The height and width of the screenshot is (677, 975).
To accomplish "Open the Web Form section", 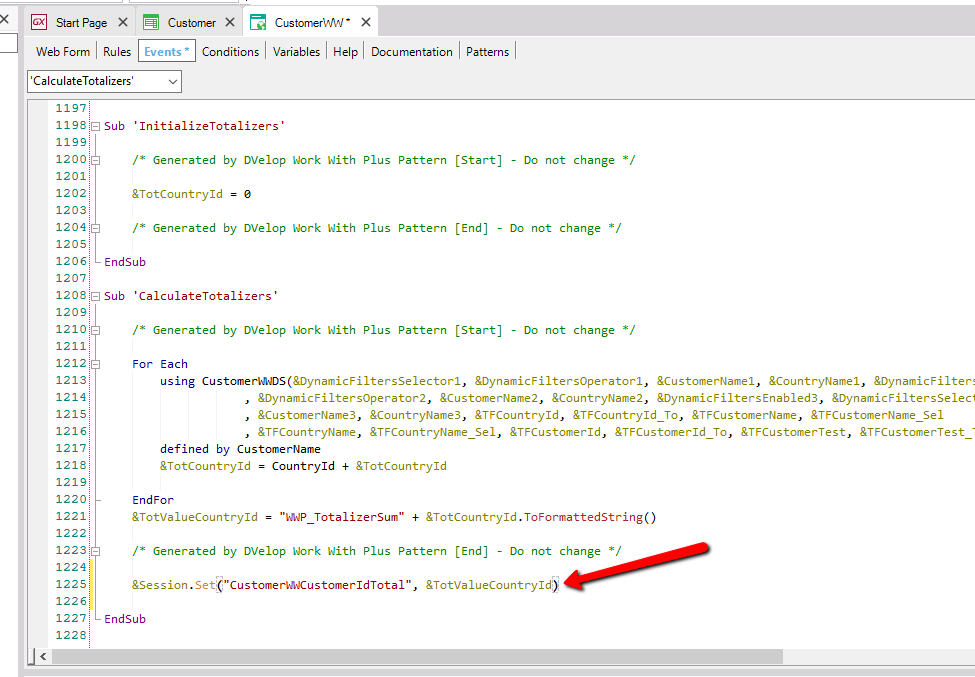I will [x=63, y=52].
